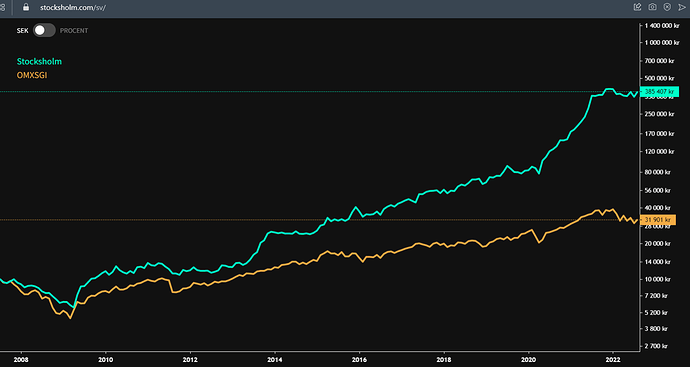
Task: Click the 20 000 kr axis value
Action: pos(659,243)
